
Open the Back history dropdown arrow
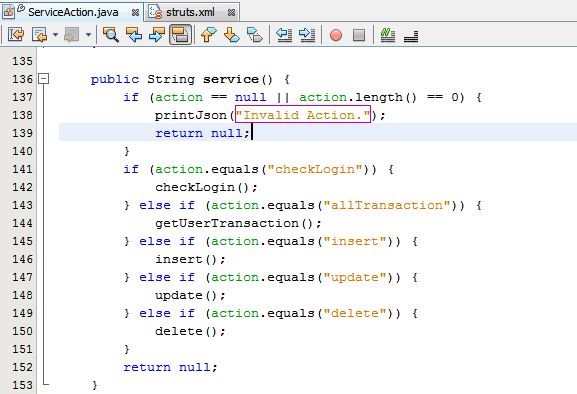click(55, 35)
